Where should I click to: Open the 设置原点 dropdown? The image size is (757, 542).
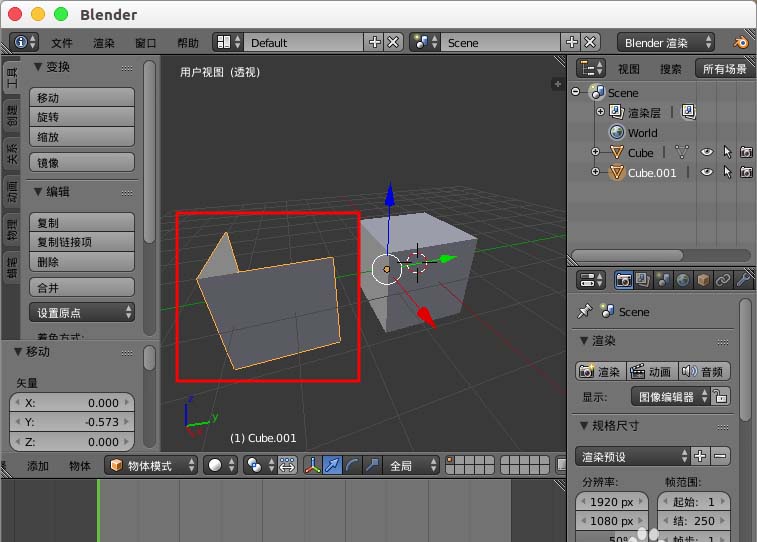[82, 313]
